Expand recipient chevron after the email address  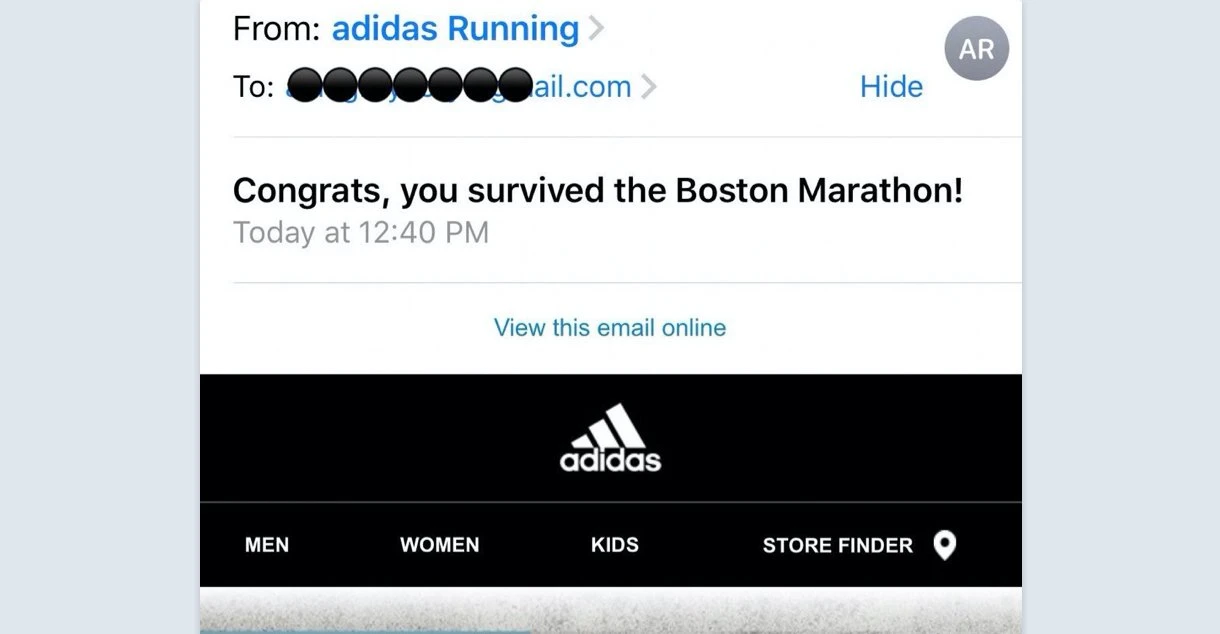coord(649,87)
